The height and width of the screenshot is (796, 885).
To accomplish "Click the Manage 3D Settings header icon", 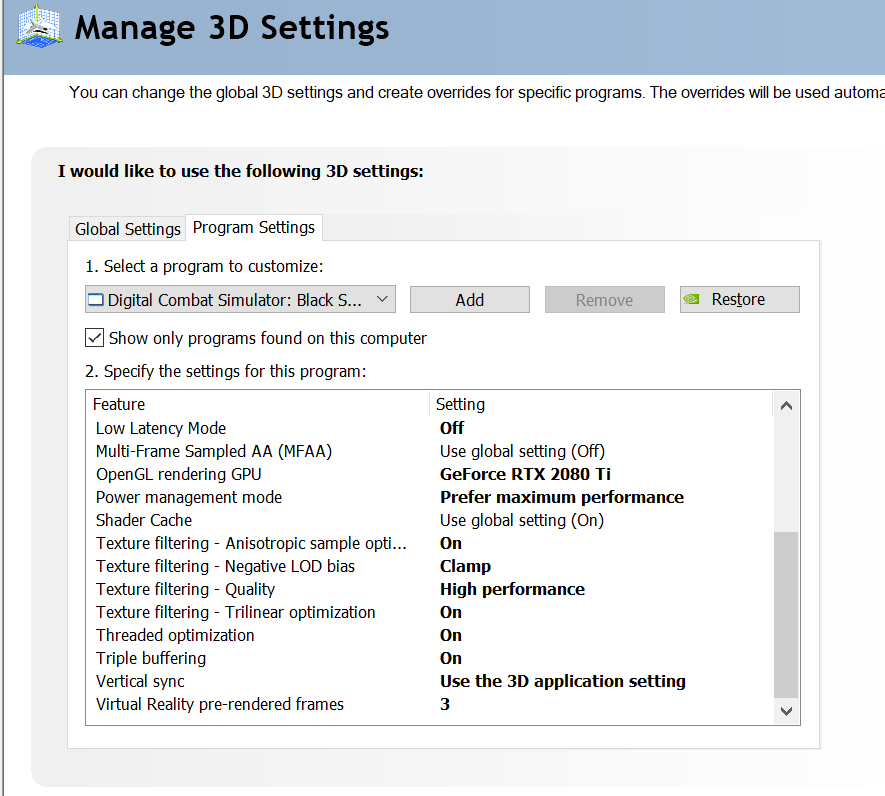I will point(39,26).
